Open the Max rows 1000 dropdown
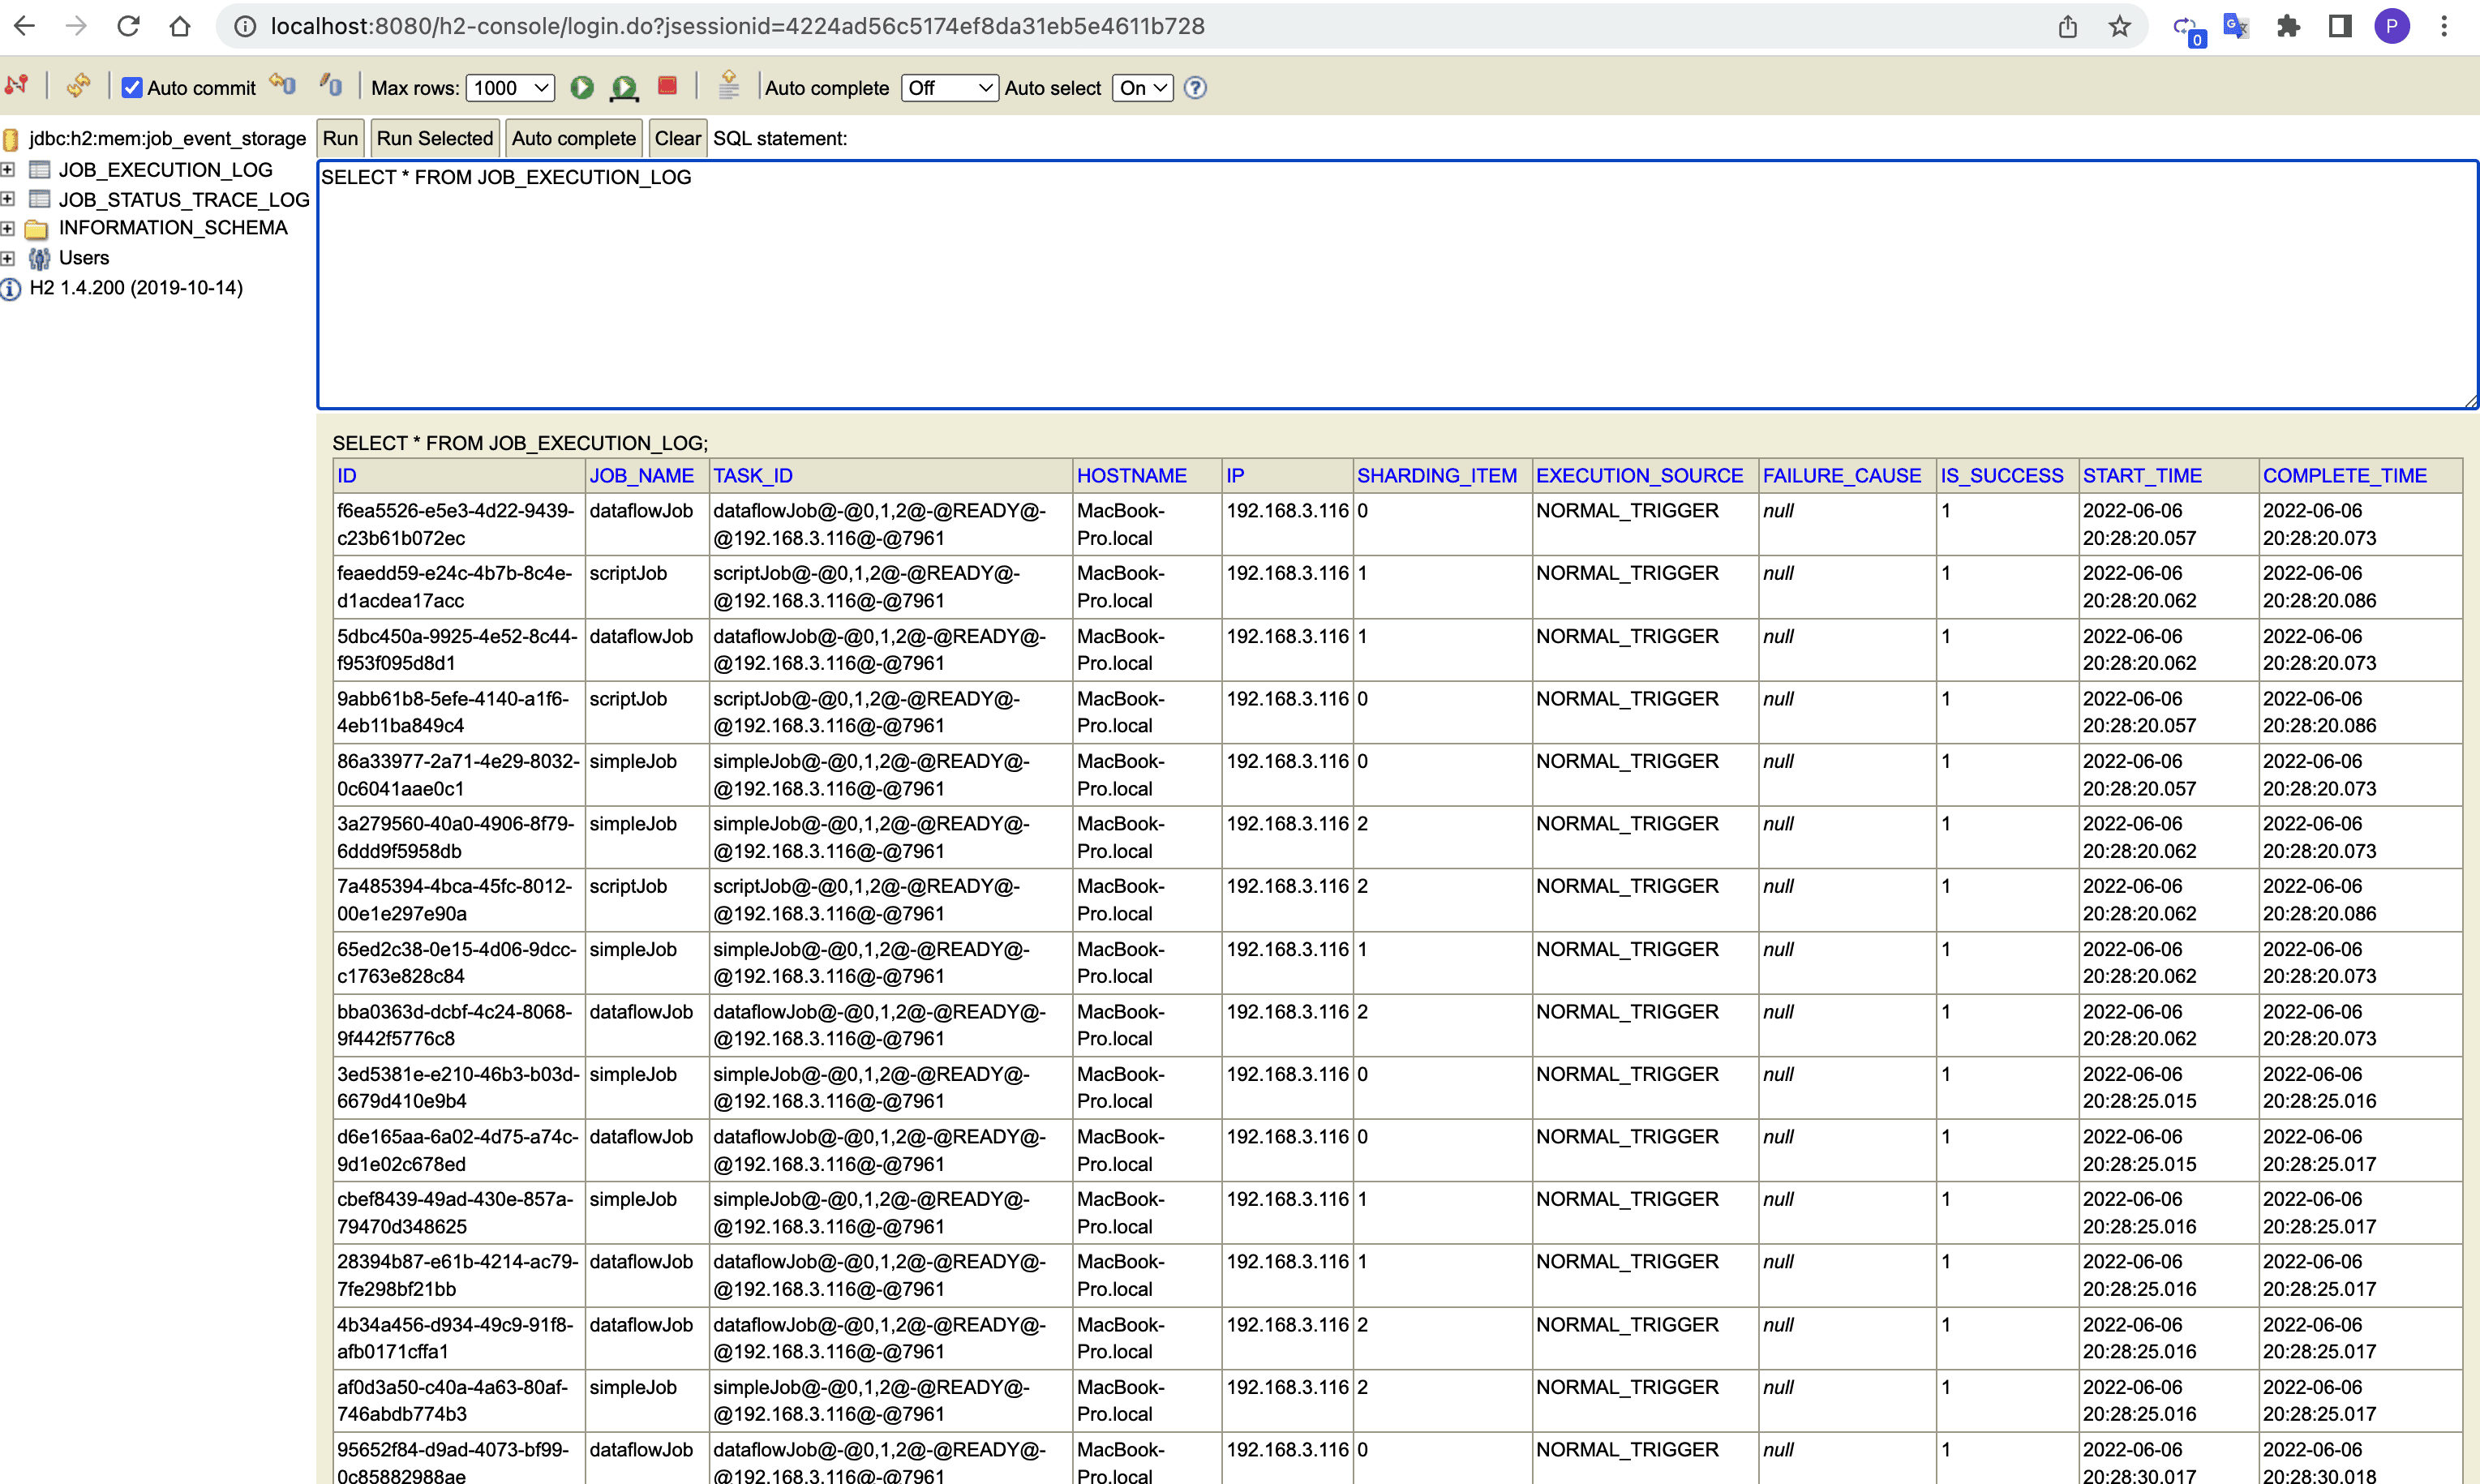Viewport: 2480px width, 1484px height. pyautogui.click(x=510, y=88)
